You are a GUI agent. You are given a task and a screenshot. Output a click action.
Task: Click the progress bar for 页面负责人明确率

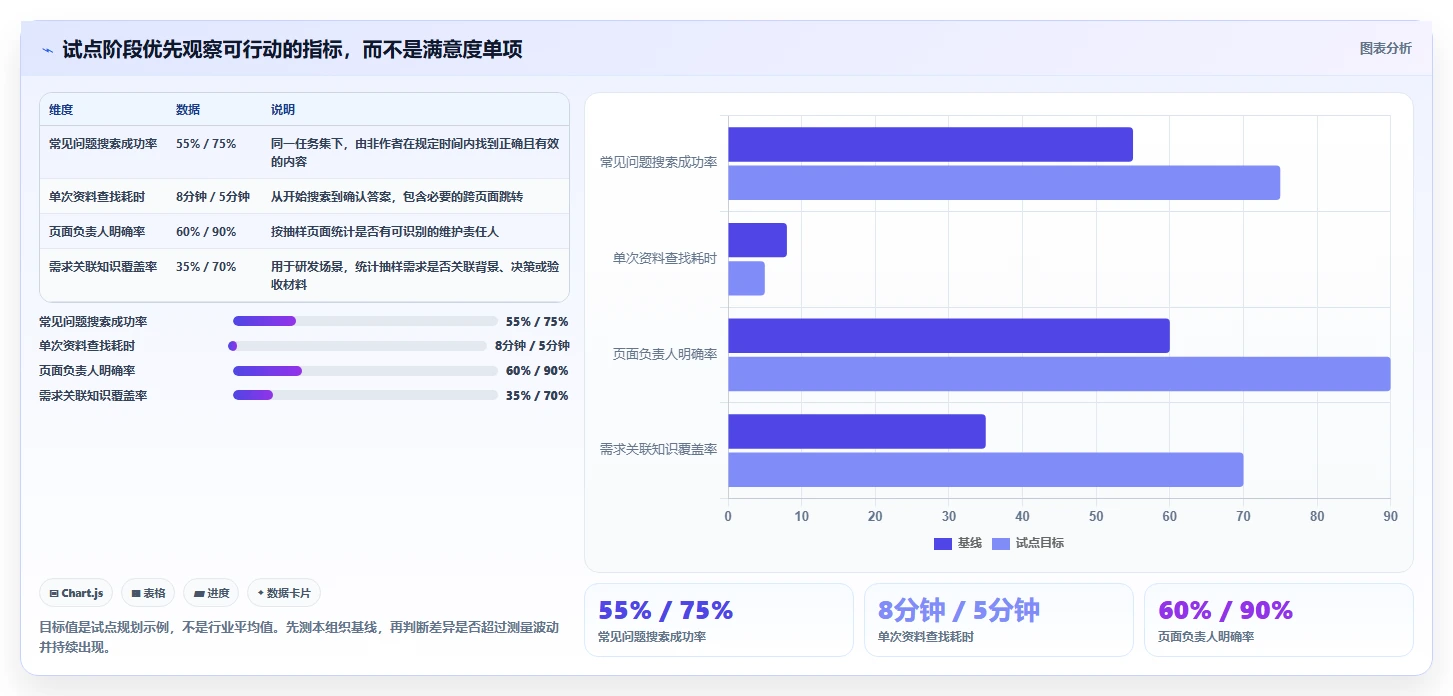coord(365,371)
